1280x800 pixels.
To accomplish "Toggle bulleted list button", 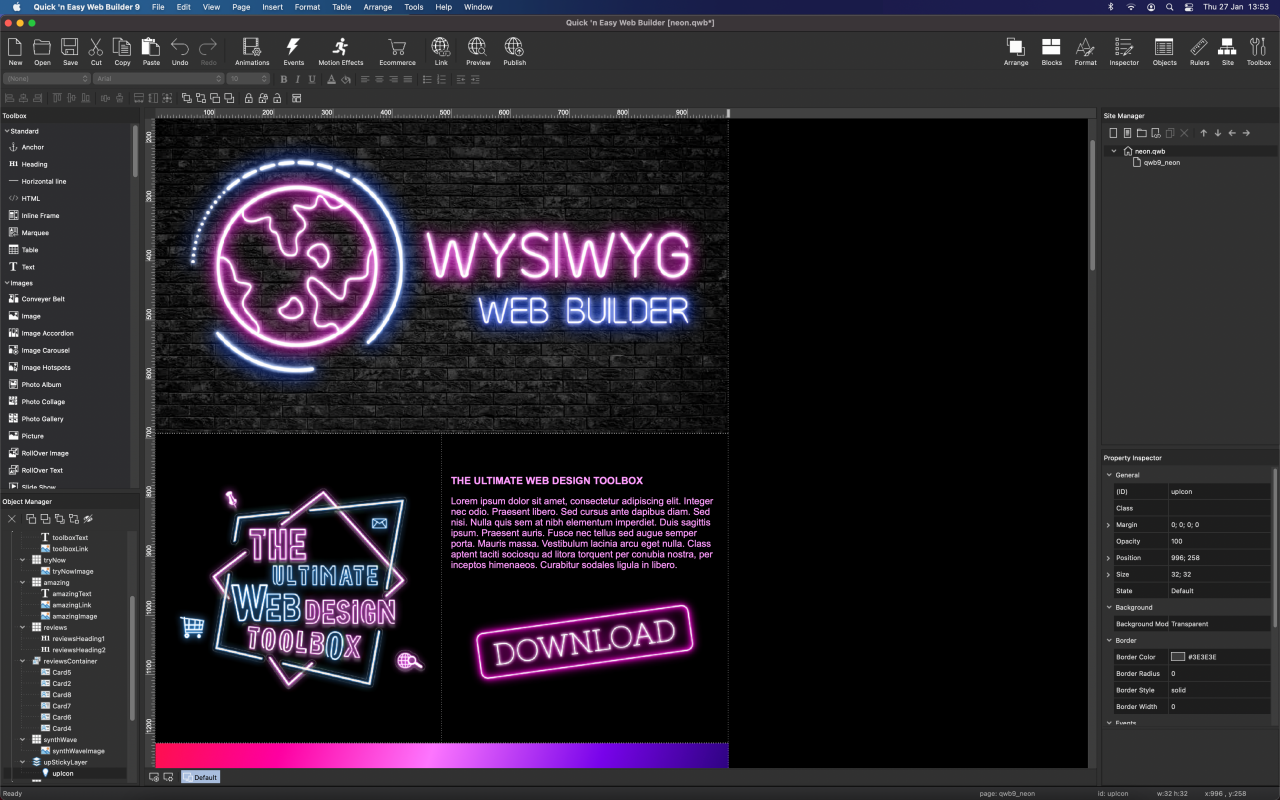I will [427, 79].
